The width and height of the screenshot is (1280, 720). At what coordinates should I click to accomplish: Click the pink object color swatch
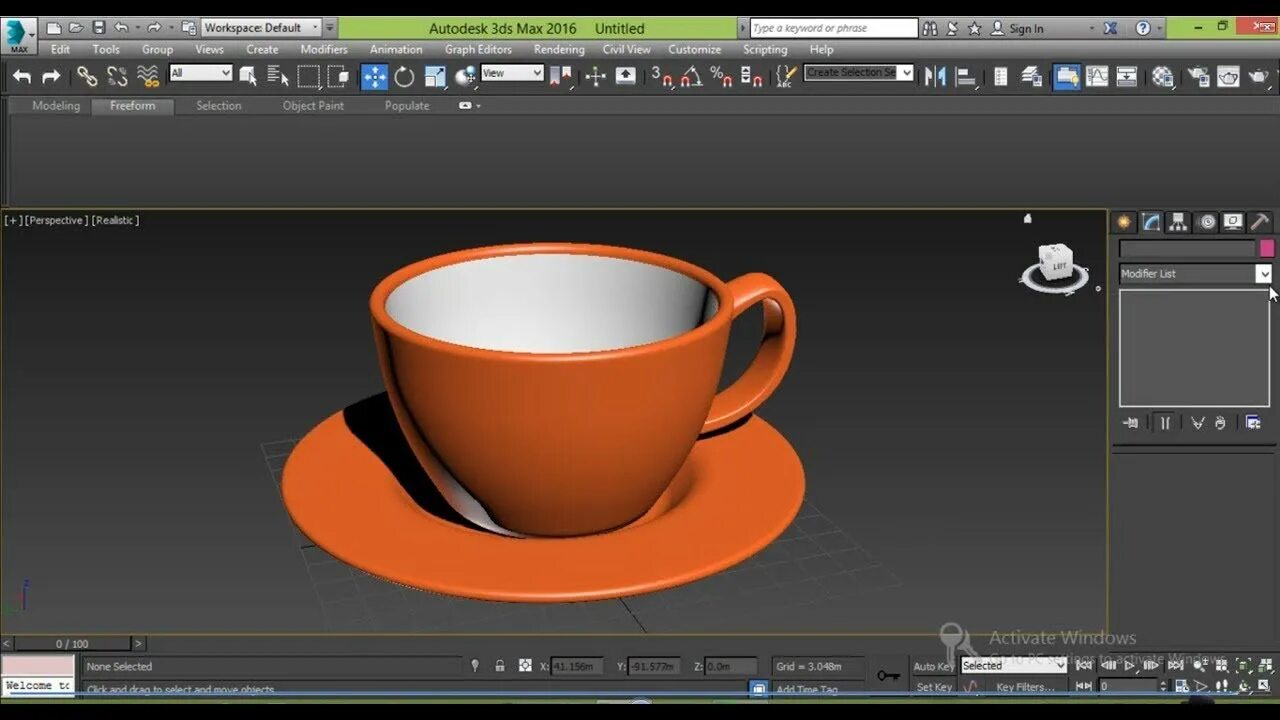(x=1267, y=248)
